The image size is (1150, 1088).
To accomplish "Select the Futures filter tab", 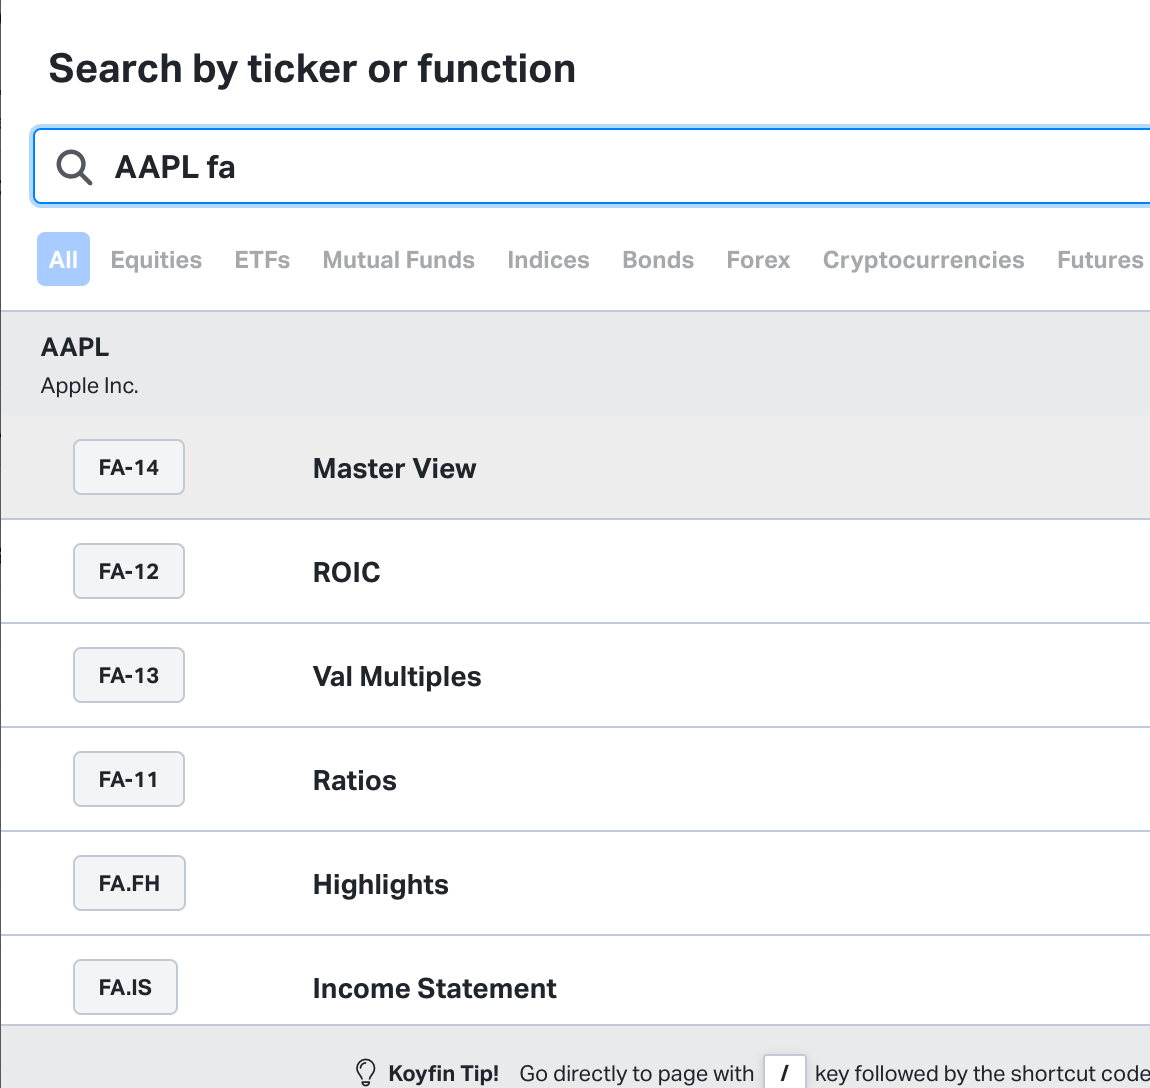I will (x=1100, y=260).
